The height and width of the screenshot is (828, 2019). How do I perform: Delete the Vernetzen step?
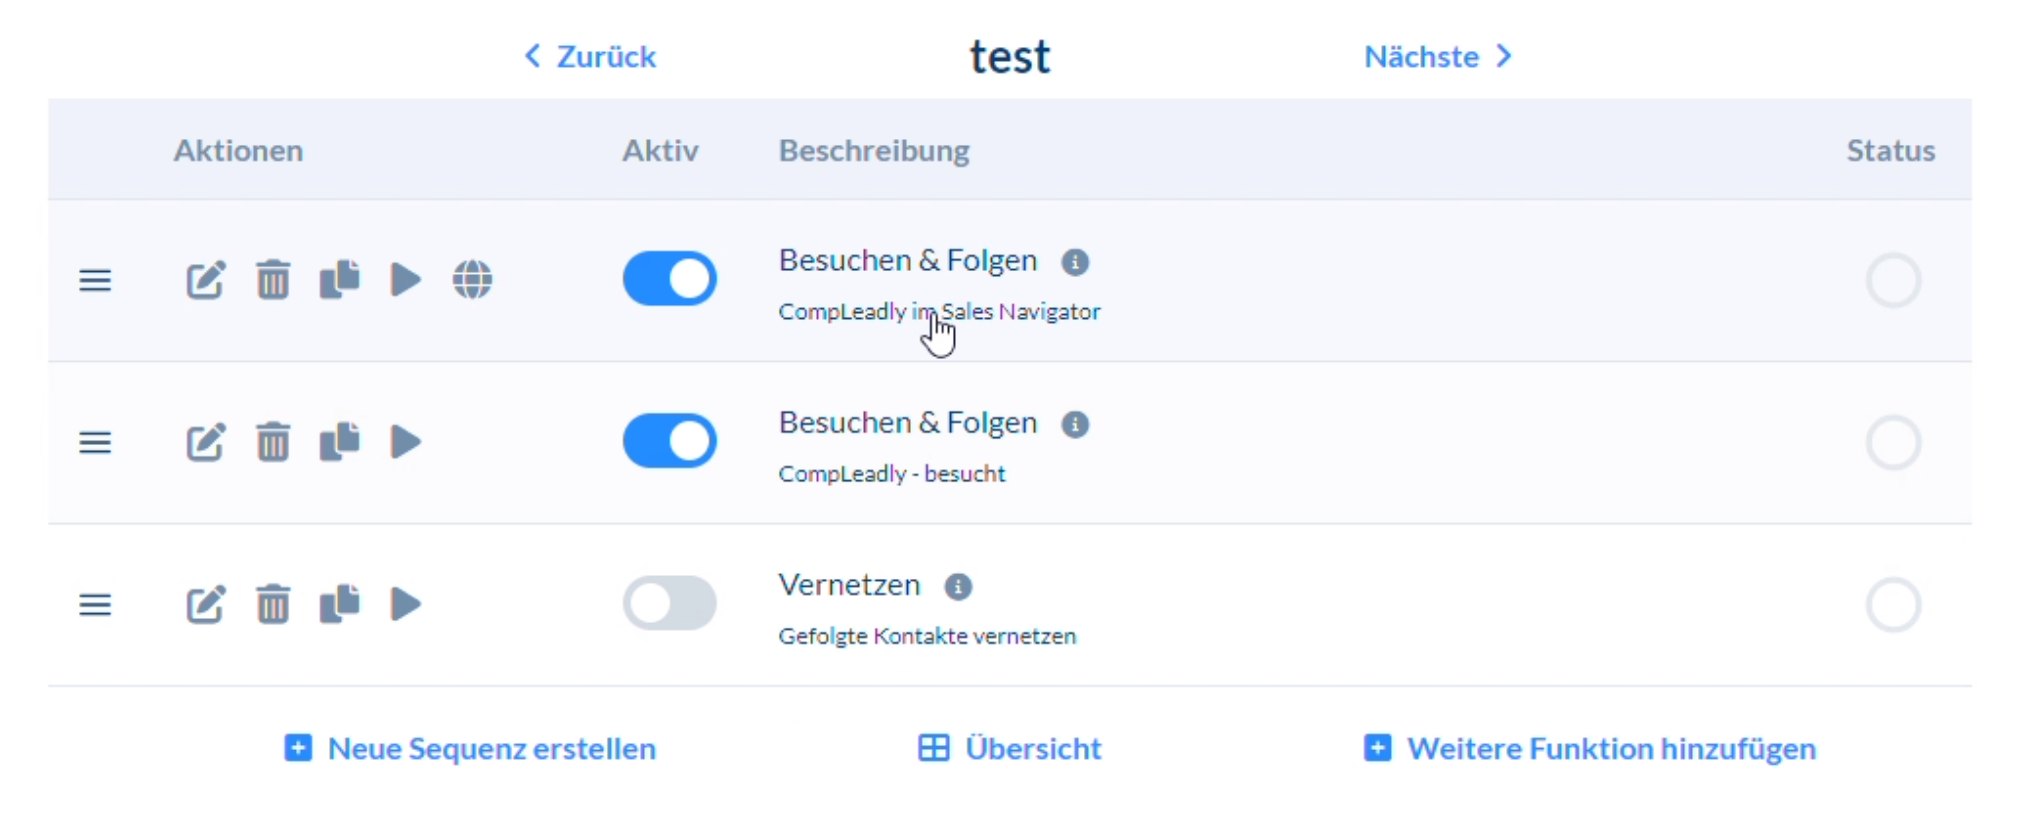272,604
